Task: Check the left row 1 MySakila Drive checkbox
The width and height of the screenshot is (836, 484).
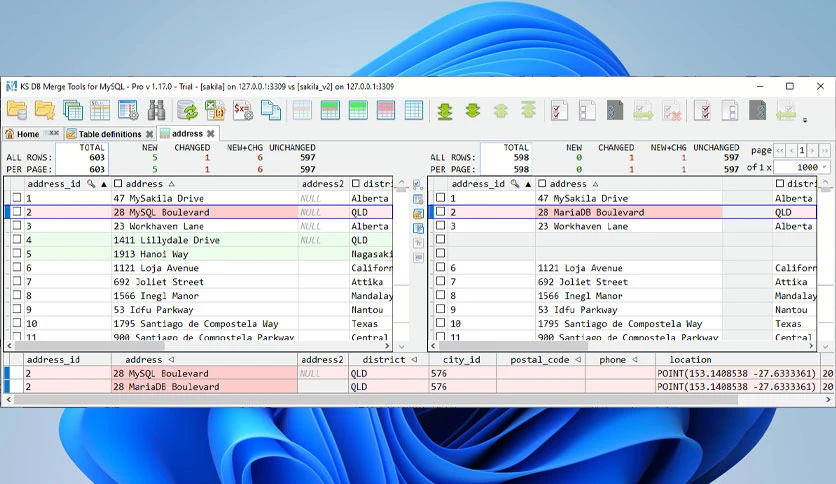Action: click(x=17, y=197)
